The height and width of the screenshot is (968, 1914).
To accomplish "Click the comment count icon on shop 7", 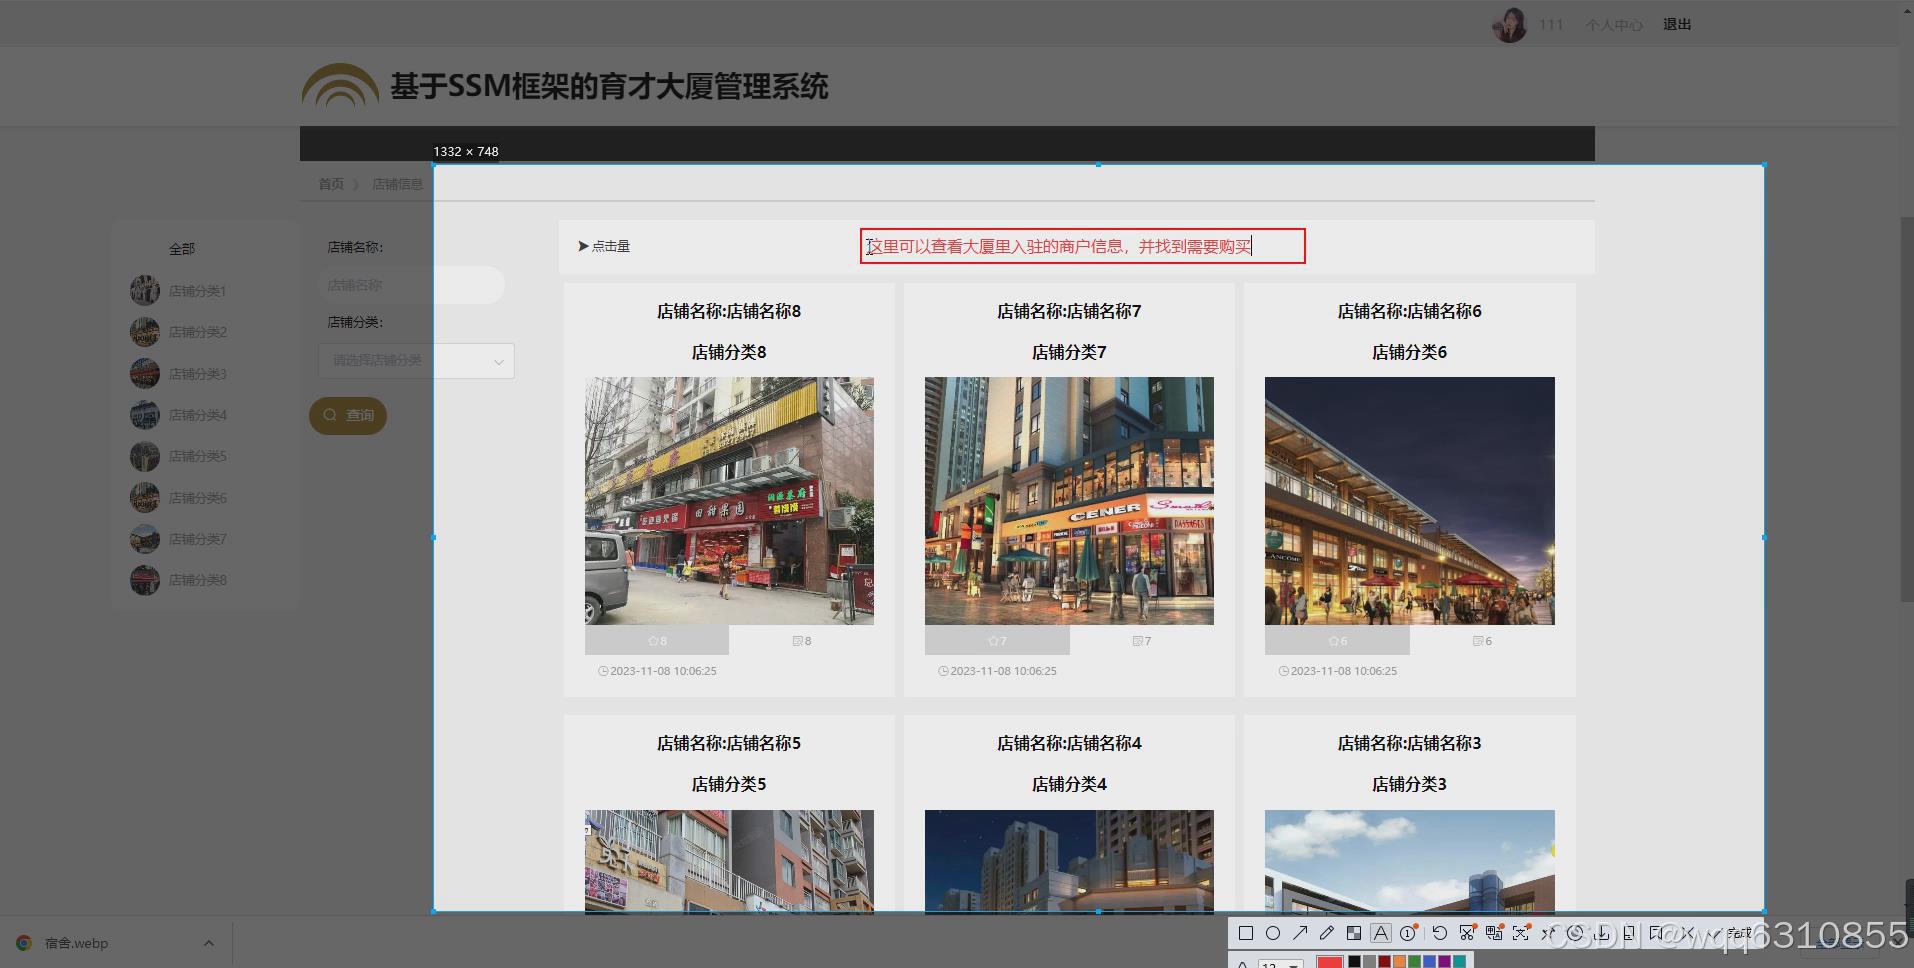I will (1142, 641).
